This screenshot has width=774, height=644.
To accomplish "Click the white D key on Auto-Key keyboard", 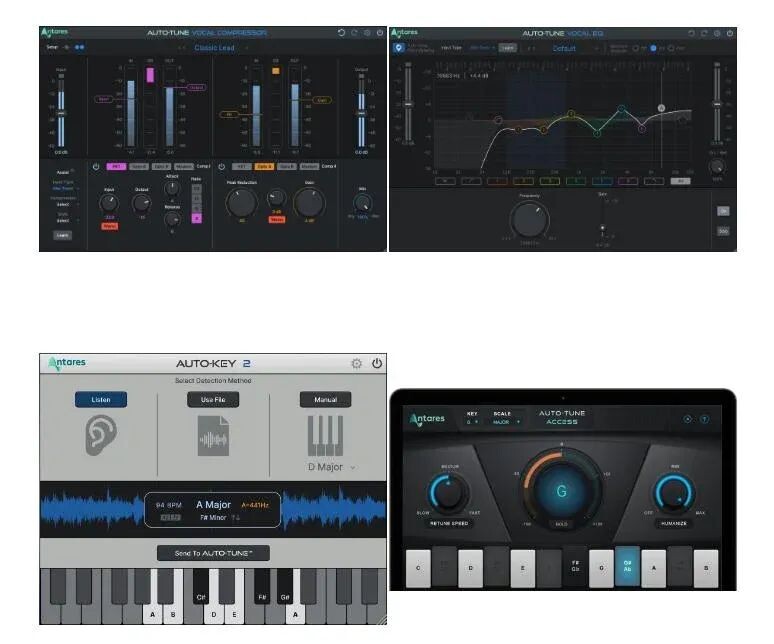I will [214, 612].
